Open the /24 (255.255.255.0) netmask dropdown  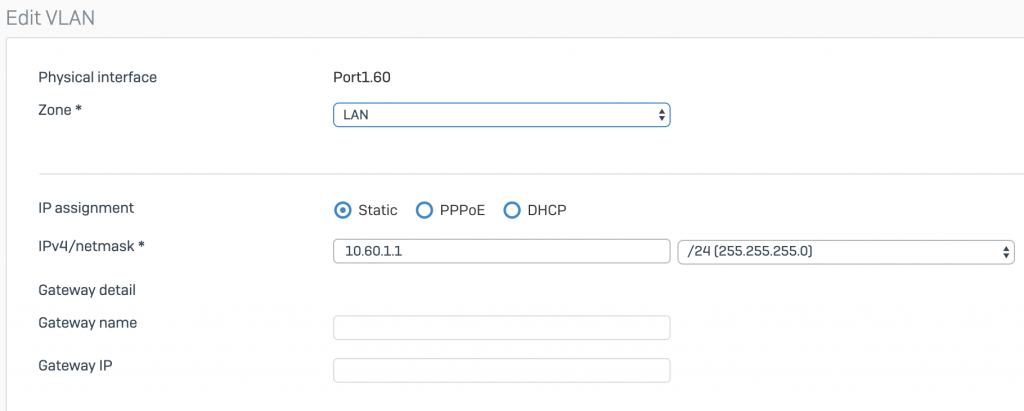tap(846, 251)
